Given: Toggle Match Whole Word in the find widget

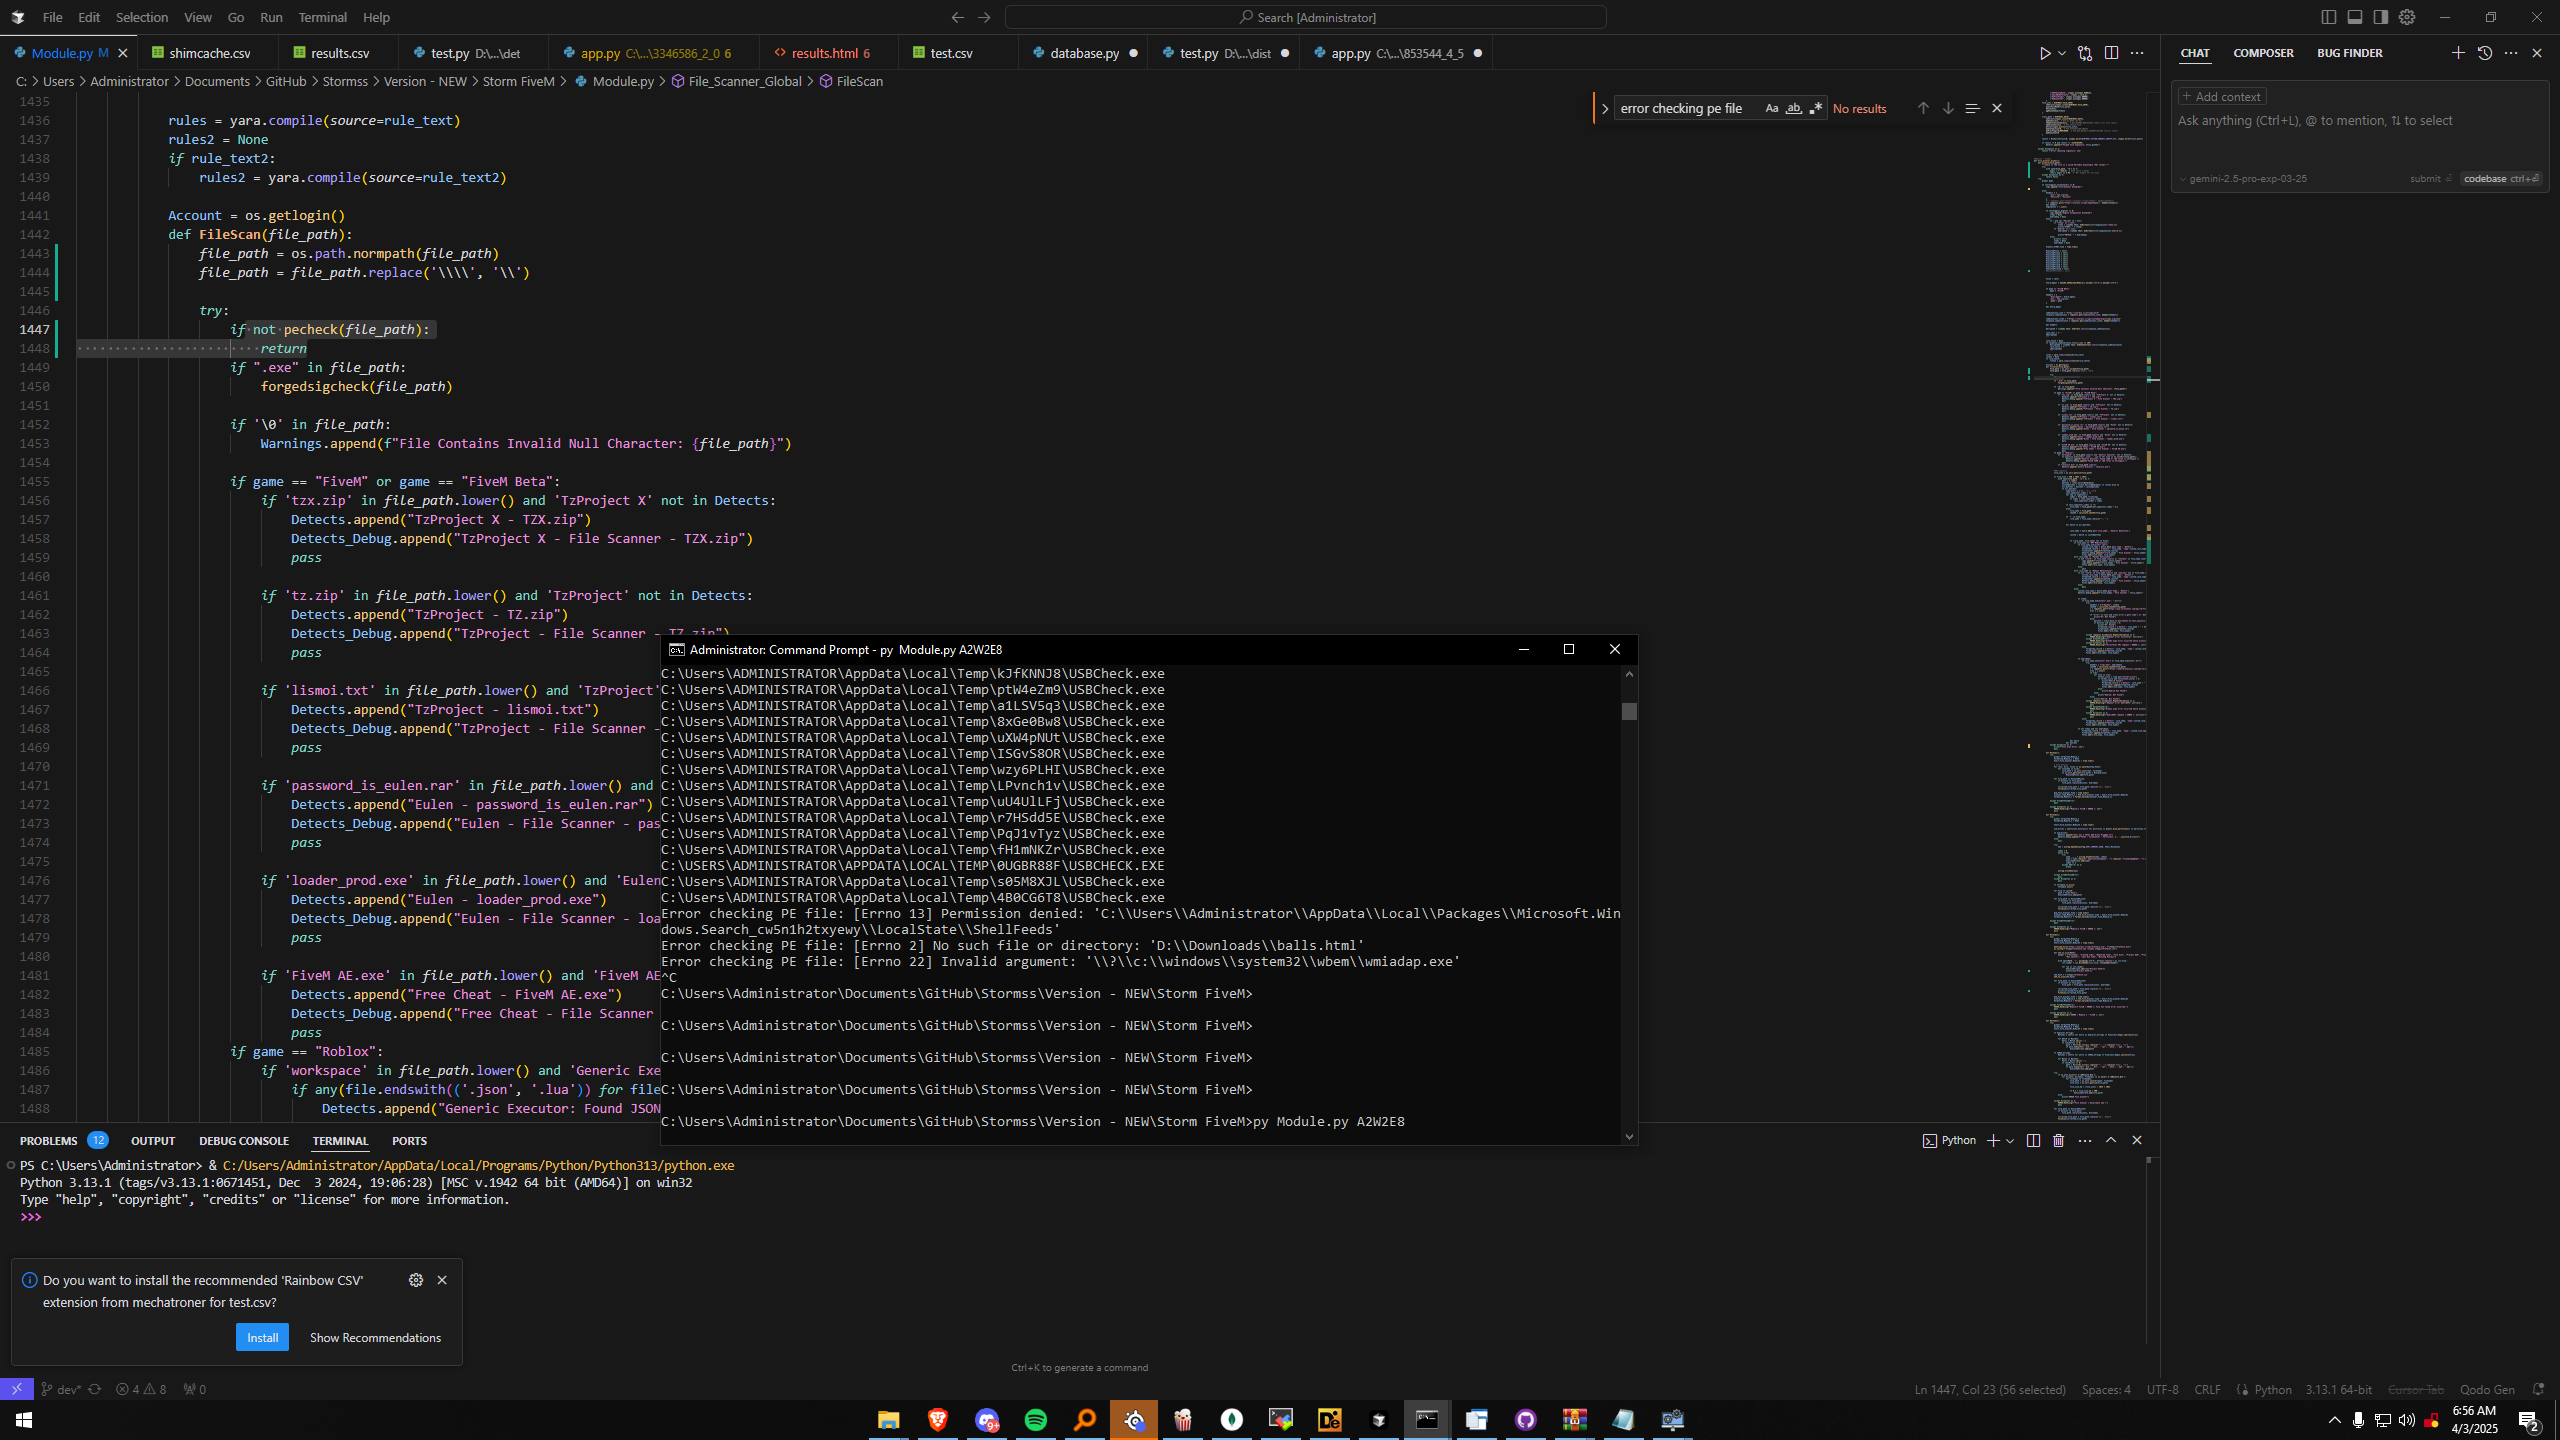Looking at the screenshot, I should [x=1794, y=108].
